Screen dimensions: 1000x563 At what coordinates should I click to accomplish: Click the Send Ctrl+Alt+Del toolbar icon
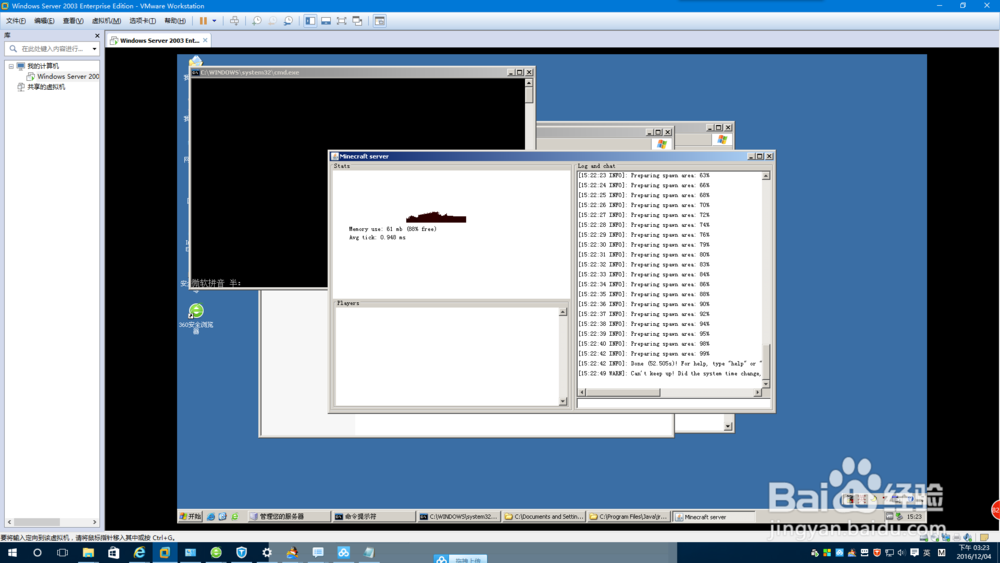click(234, 21)
